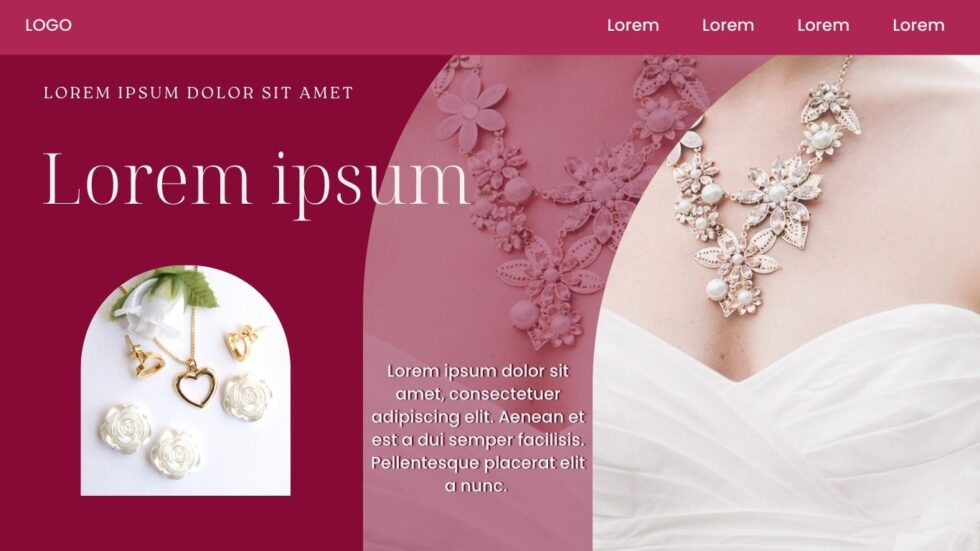Open the arch-shaped jewelry thumbnail

186,380
